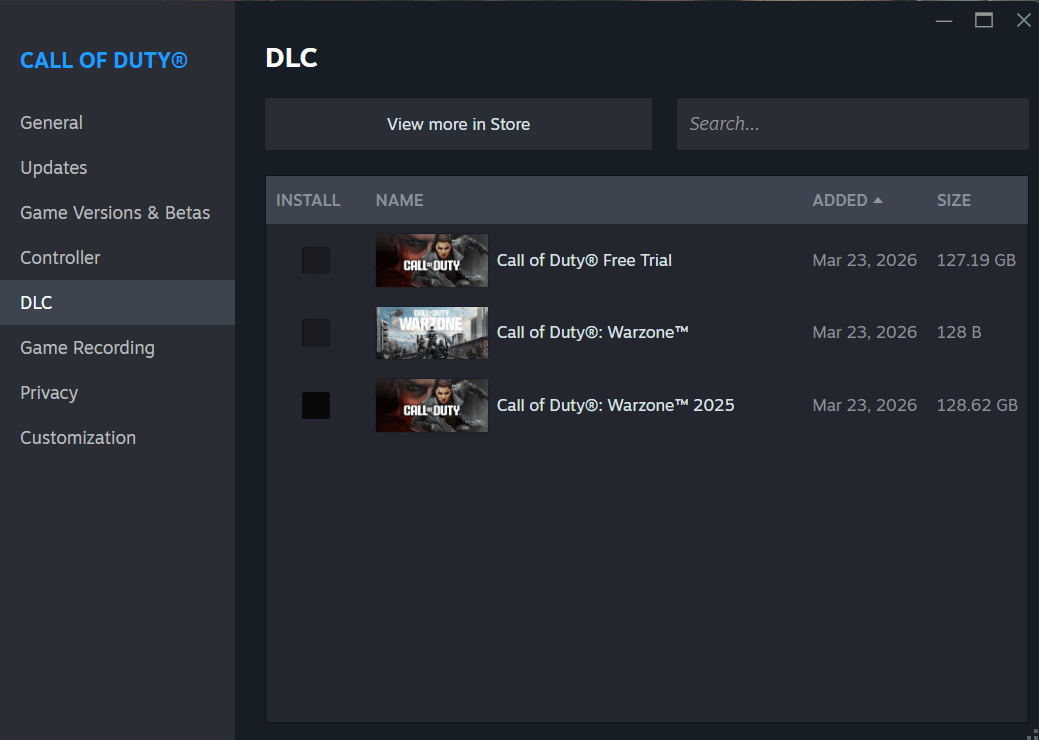1039x740 pixels.
Task: Toggle install checkbox for Call of Duty: Warzone
Action: [x=316, y=333]
